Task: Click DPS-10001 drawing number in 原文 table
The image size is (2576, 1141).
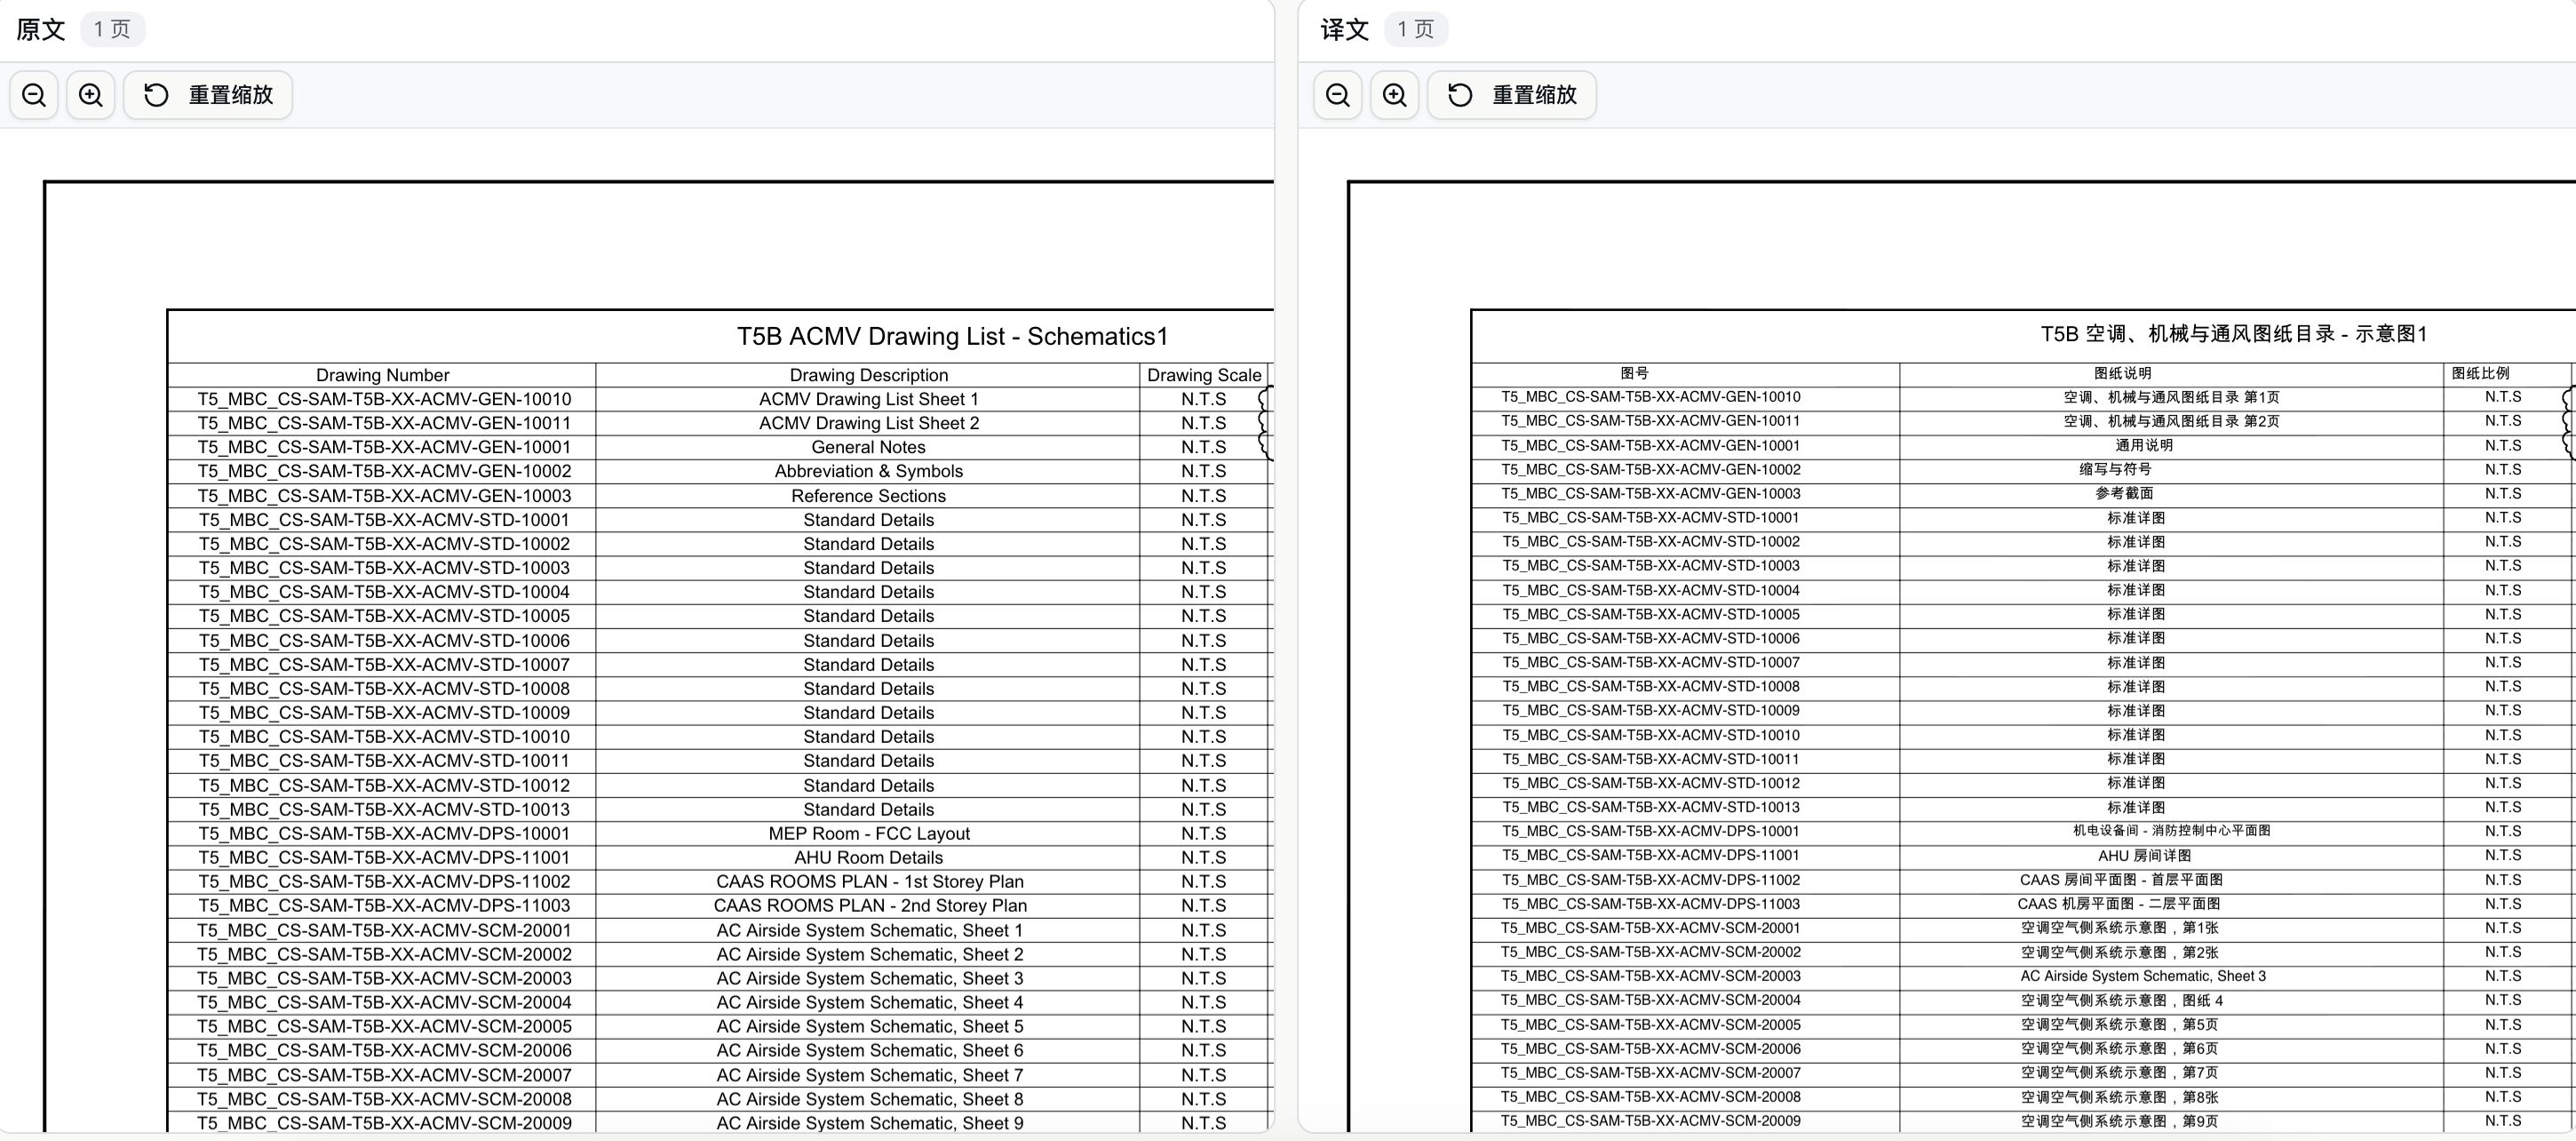Action: point(384,833)
